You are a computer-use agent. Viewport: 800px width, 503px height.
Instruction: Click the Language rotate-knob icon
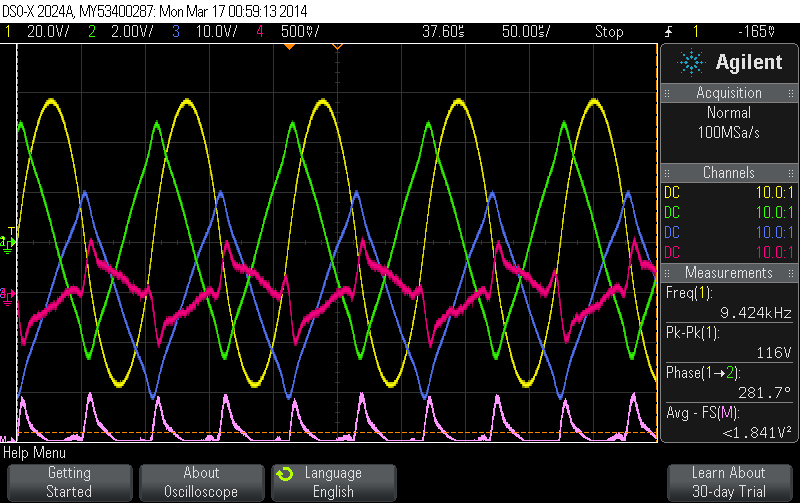(x=285, y=474)
